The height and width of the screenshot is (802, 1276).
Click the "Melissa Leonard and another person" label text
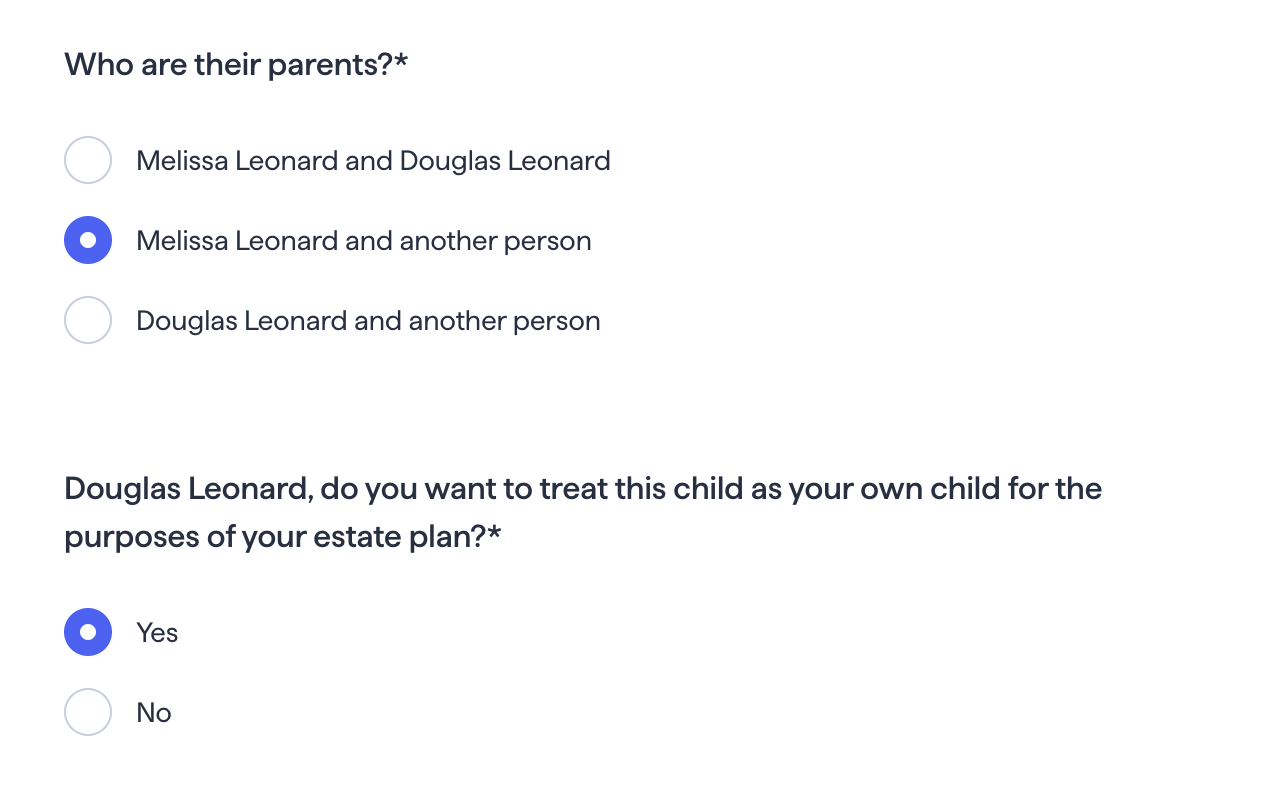(x=364, y=241)
